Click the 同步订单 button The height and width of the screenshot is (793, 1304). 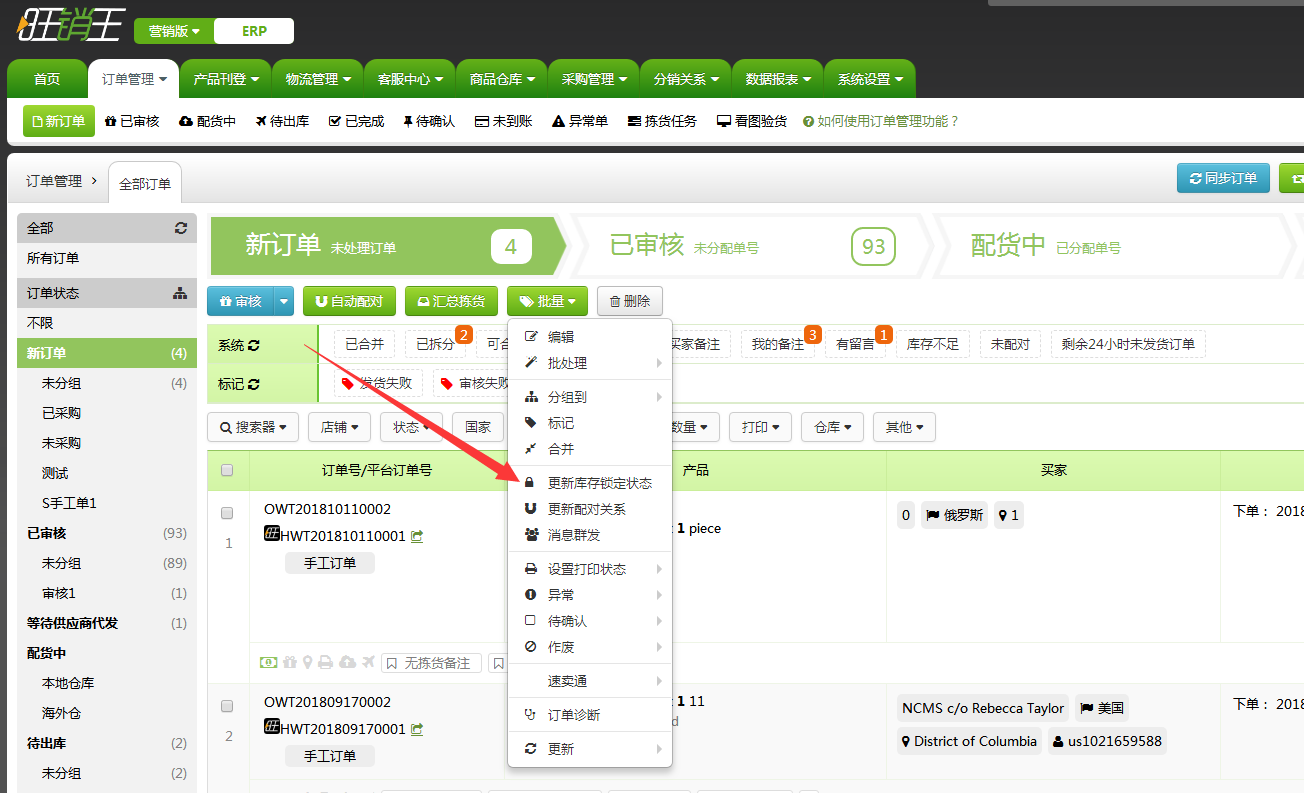[1223, 178]
